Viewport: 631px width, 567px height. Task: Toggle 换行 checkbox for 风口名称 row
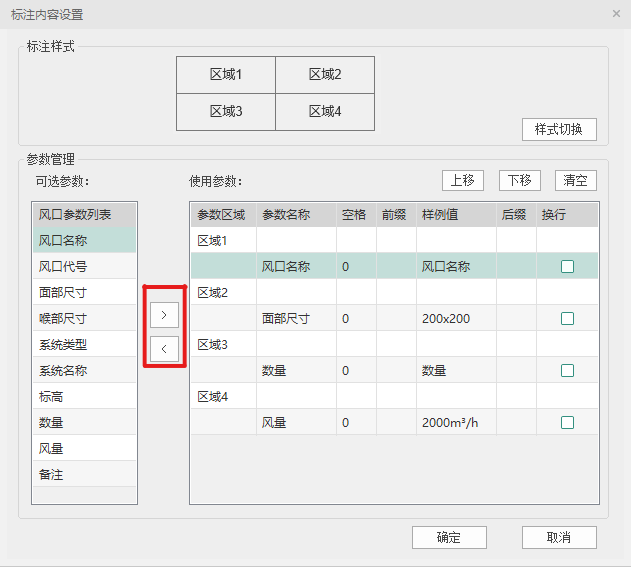point(567,267)
